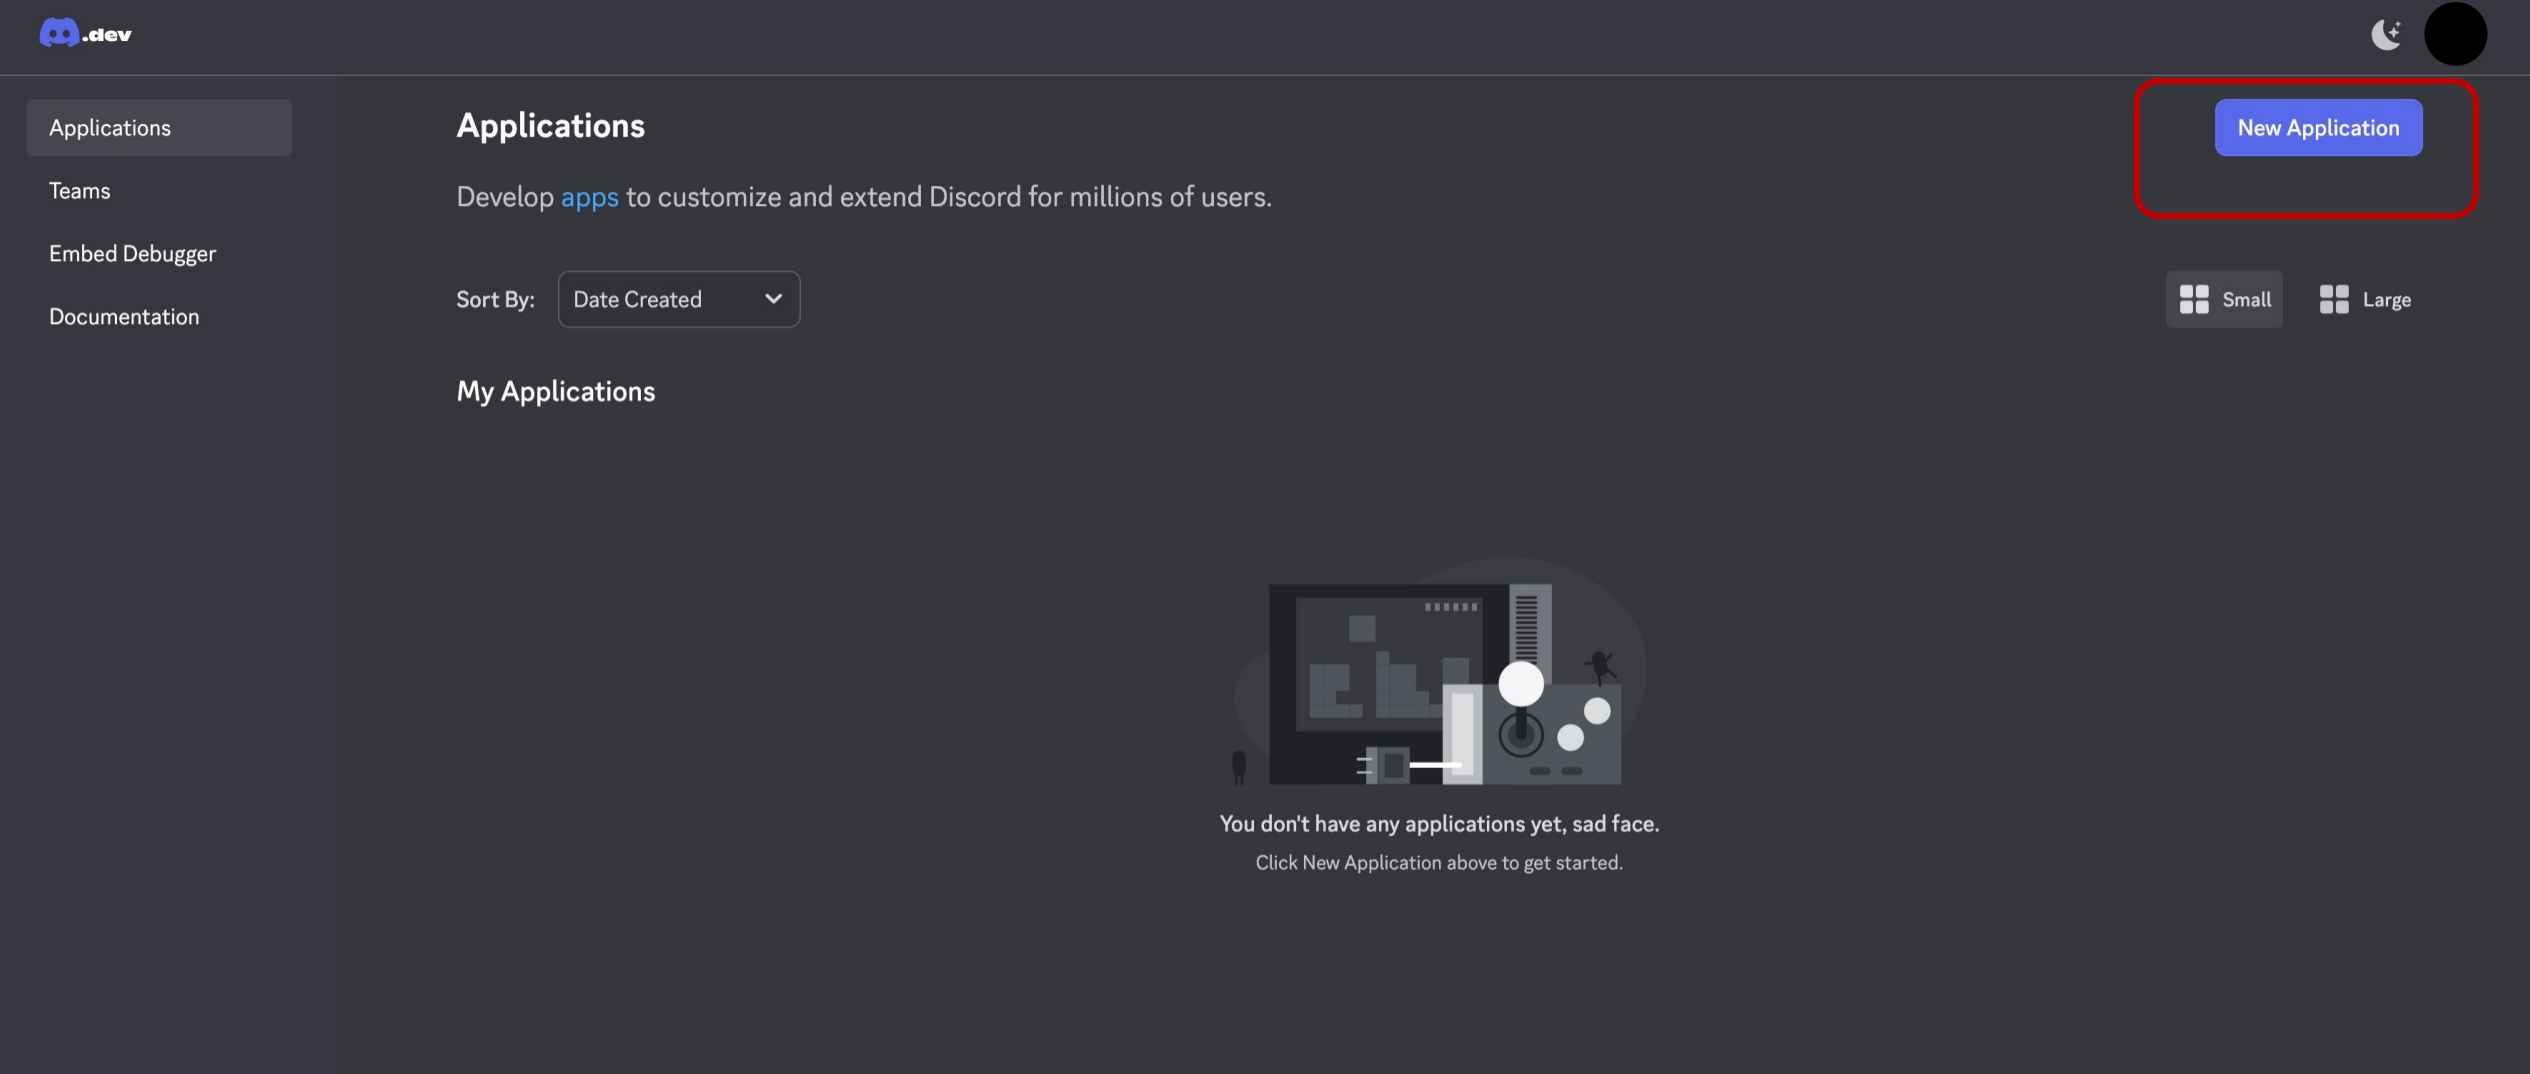Switch view to Large application cards

[x=2365, y=298]
